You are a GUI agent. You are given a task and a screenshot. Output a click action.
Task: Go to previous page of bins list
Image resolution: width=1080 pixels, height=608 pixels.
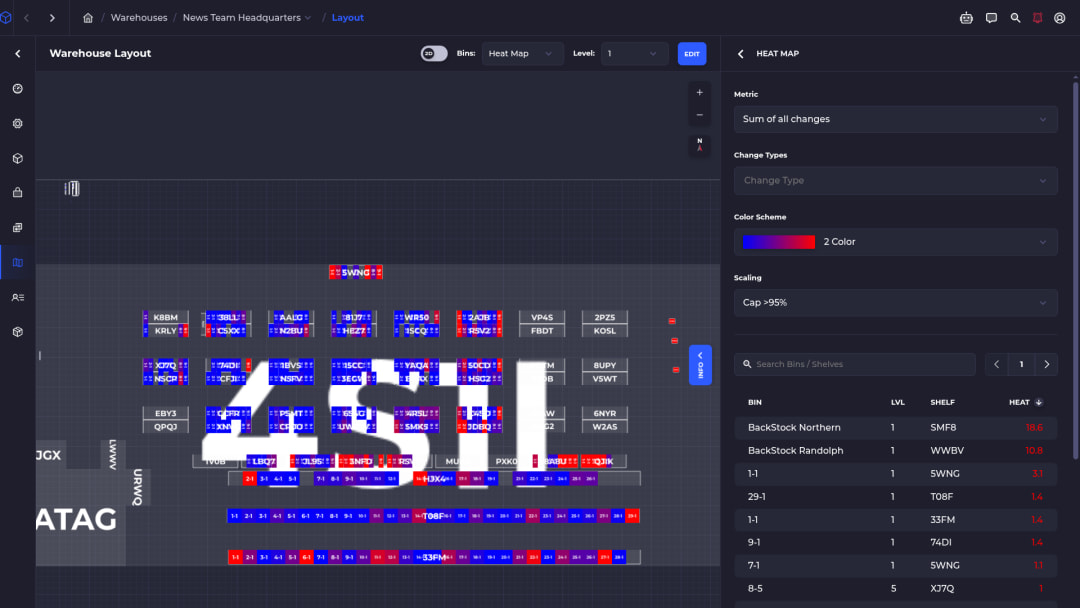[x=996, y=364]
